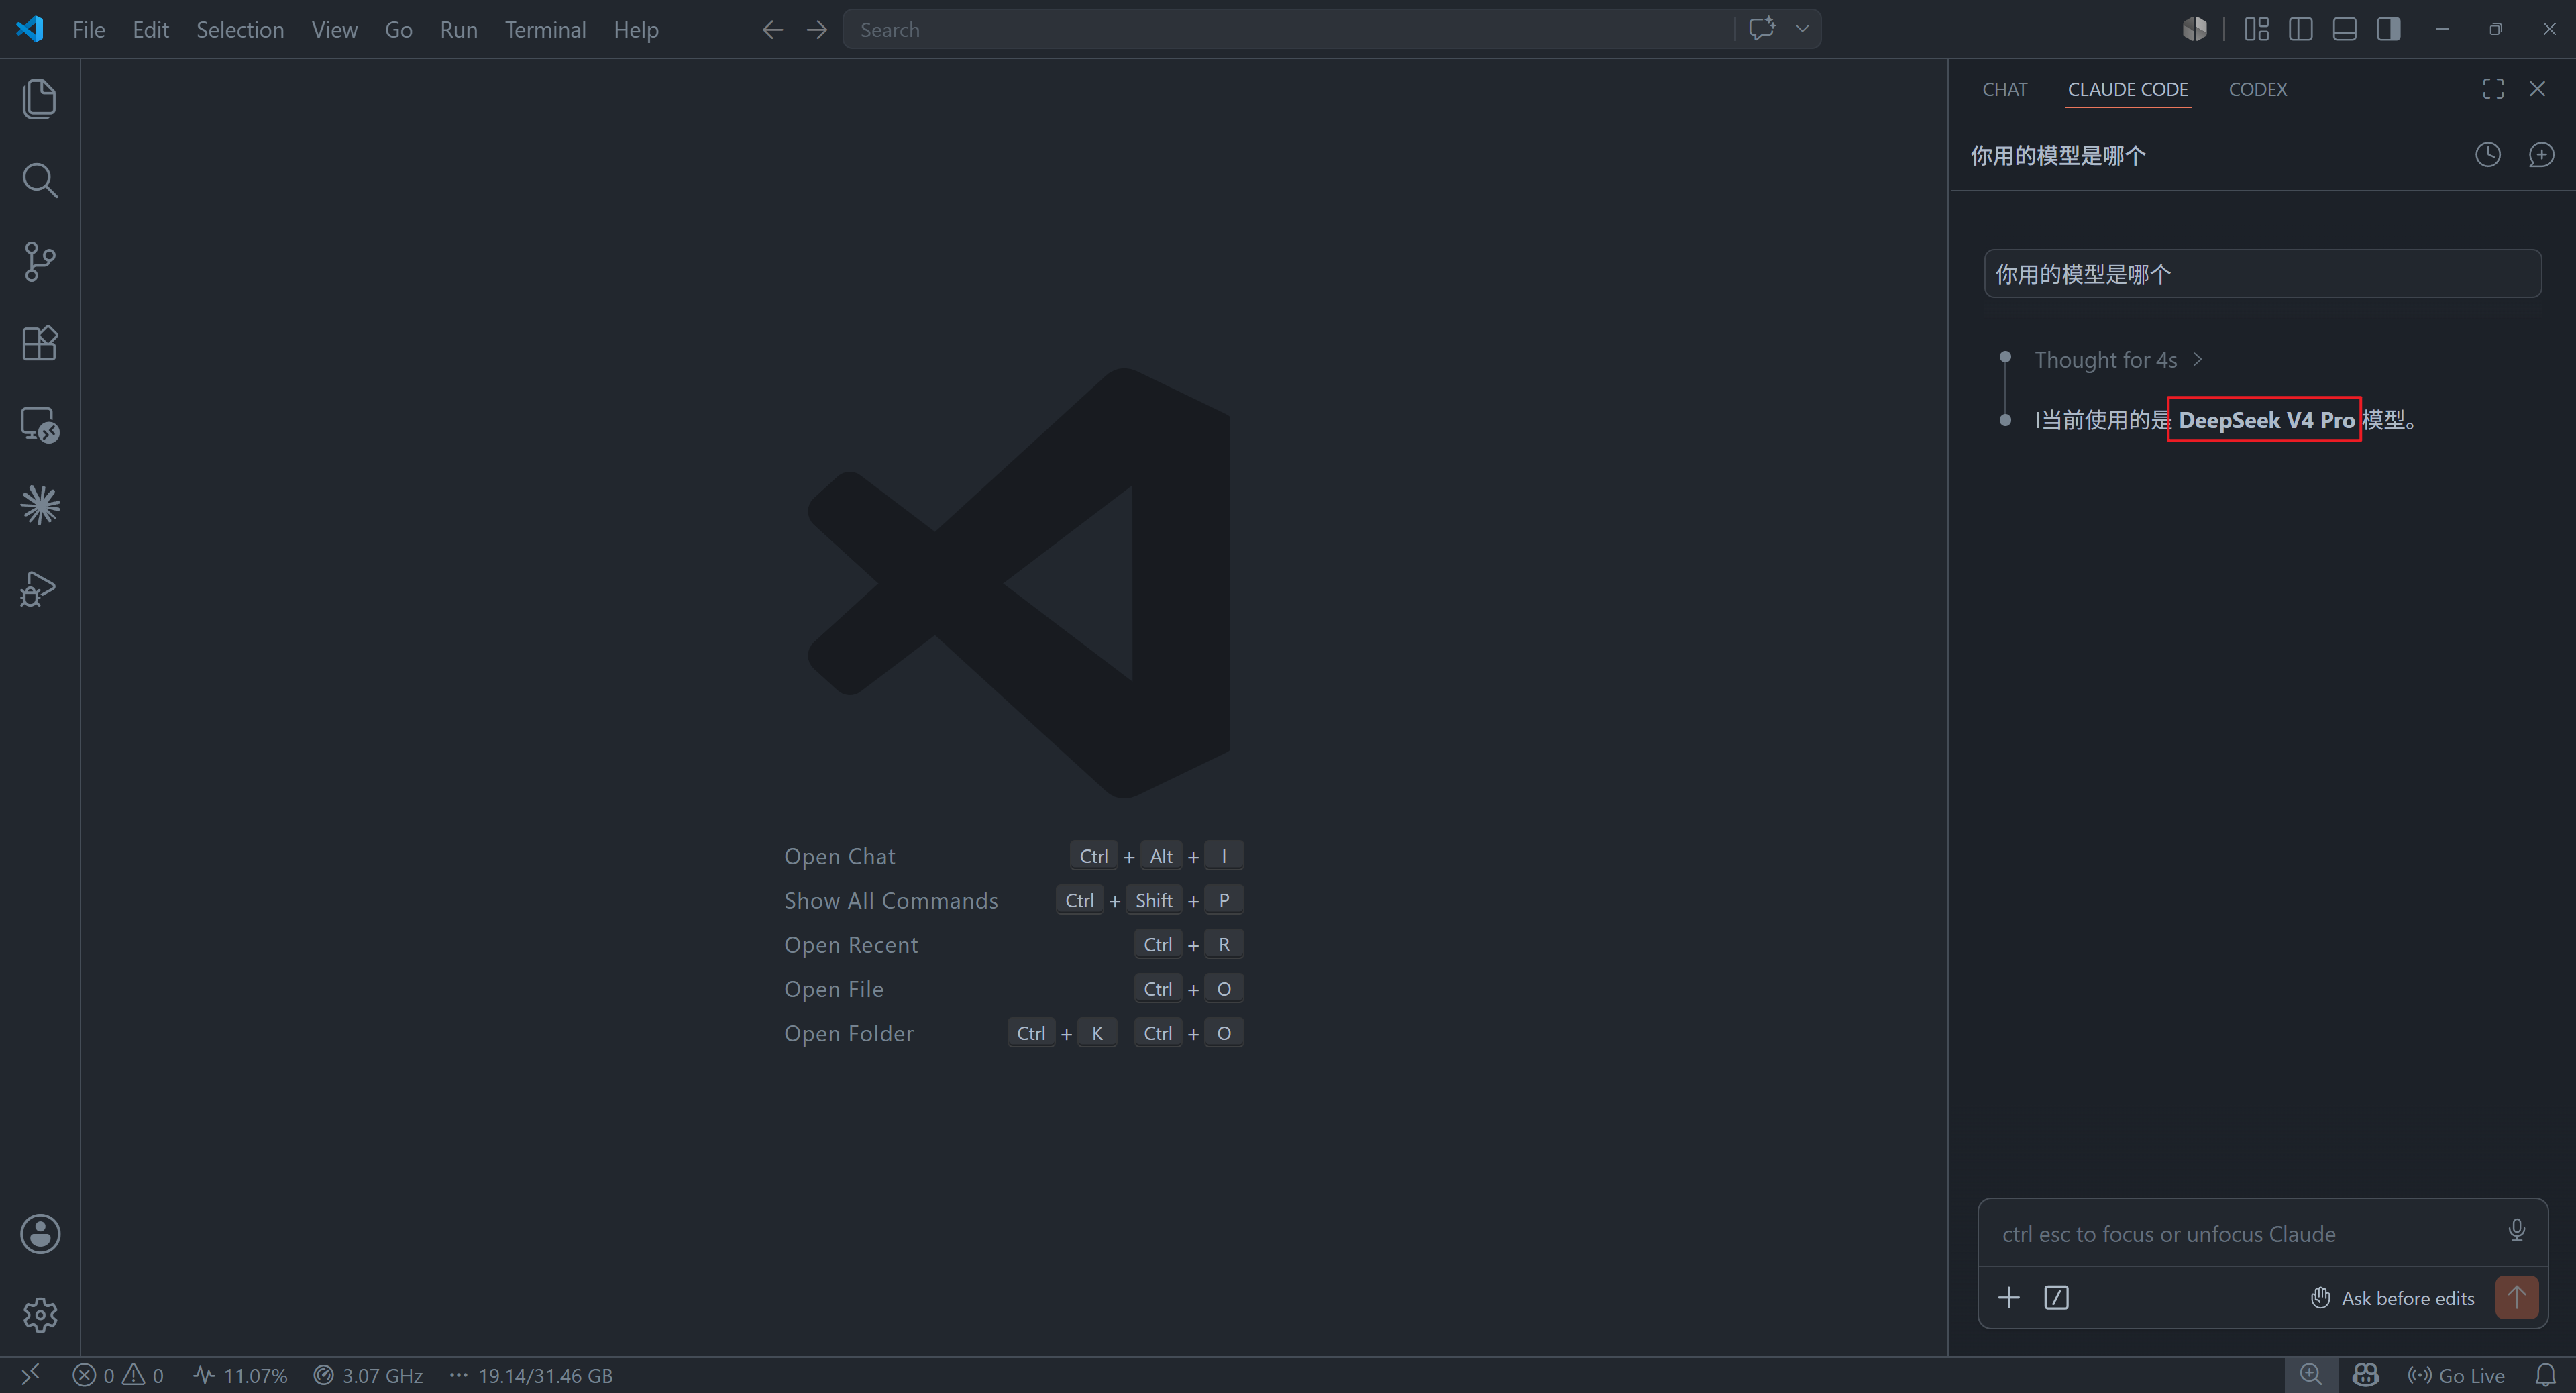
Task: Open the File menu
Action: pyautogui.click(x=89, y=30)
